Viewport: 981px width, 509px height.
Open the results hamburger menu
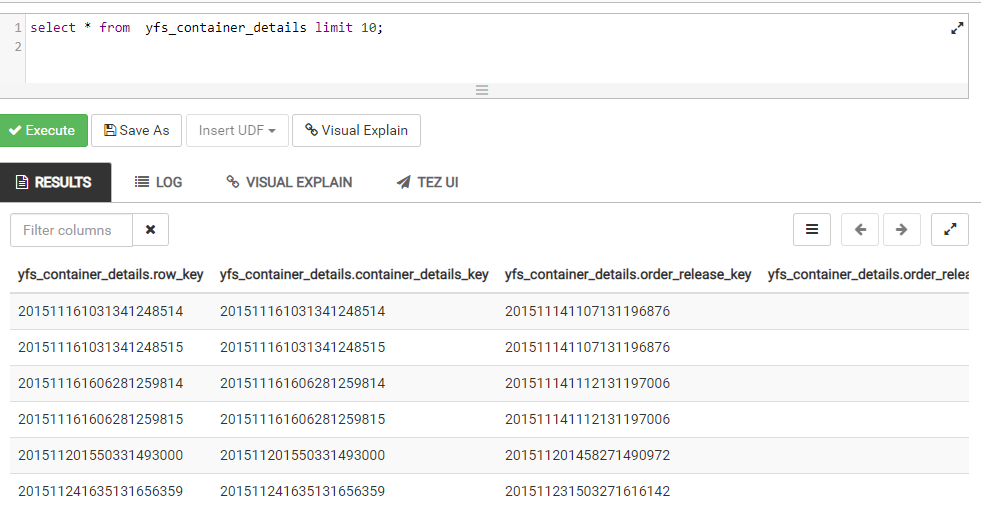pyautogui.click(x=811, y=230)
